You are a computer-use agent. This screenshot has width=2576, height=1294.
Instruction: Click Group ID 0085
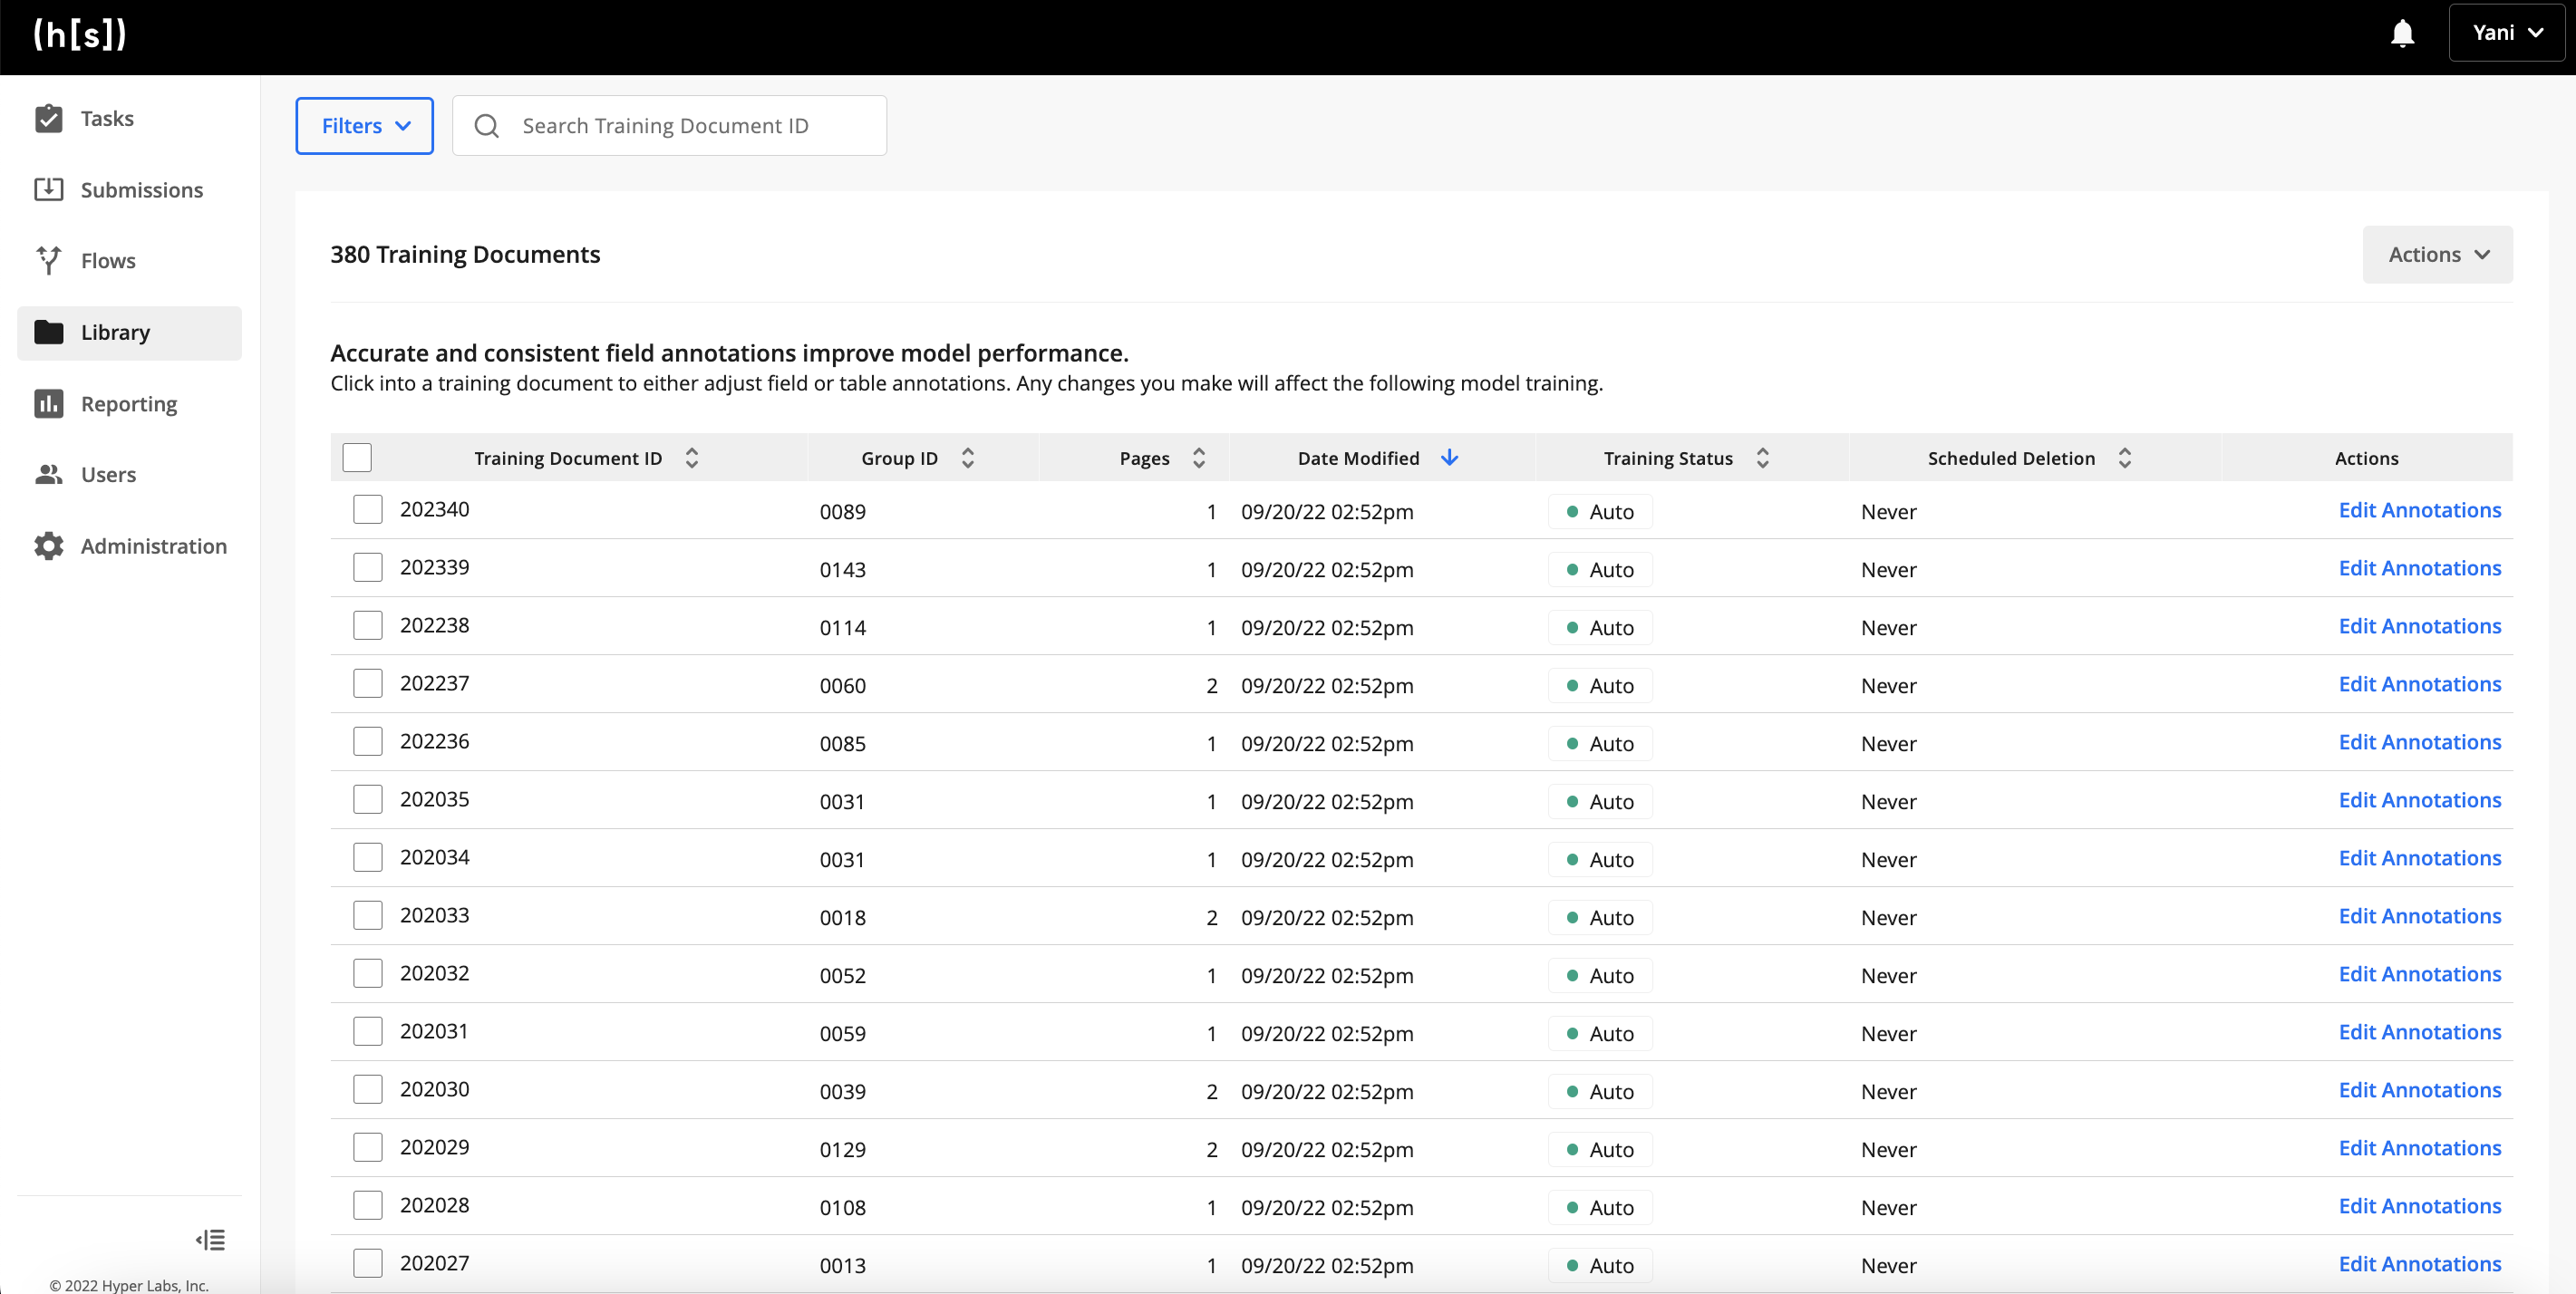pos(842,744)
